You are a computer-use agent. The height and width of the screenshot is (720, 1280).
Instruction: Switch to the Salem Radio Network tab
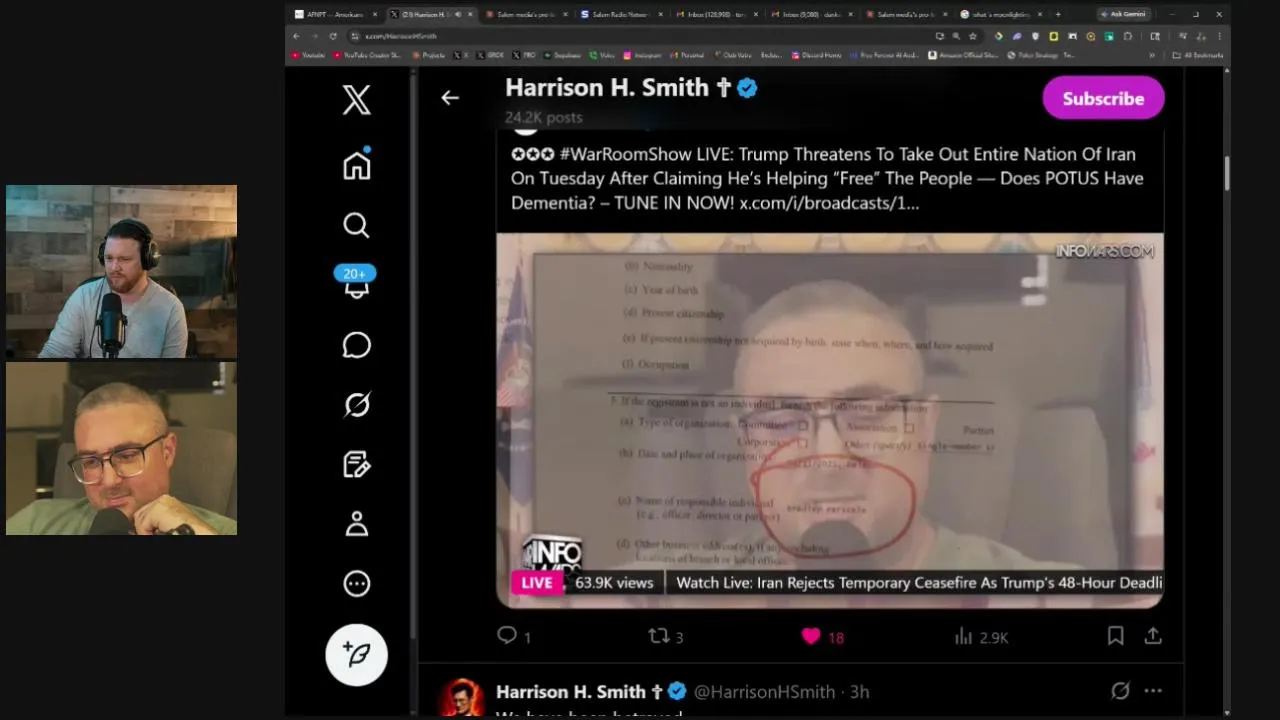coord(623,14)
